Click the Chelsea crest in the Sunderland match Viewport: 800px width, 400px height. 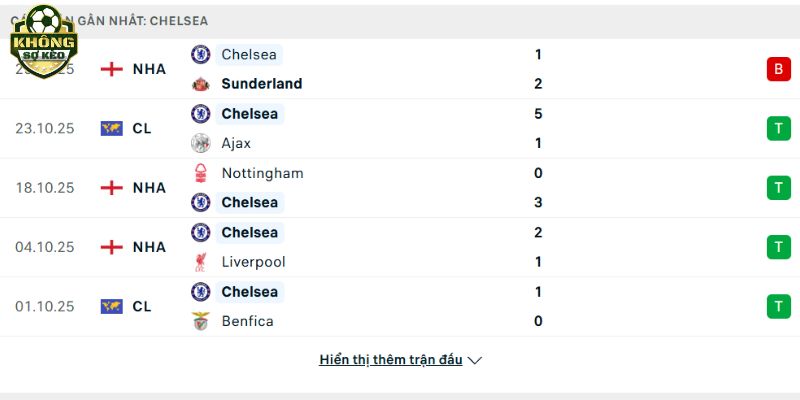click(x=201, y=55)
